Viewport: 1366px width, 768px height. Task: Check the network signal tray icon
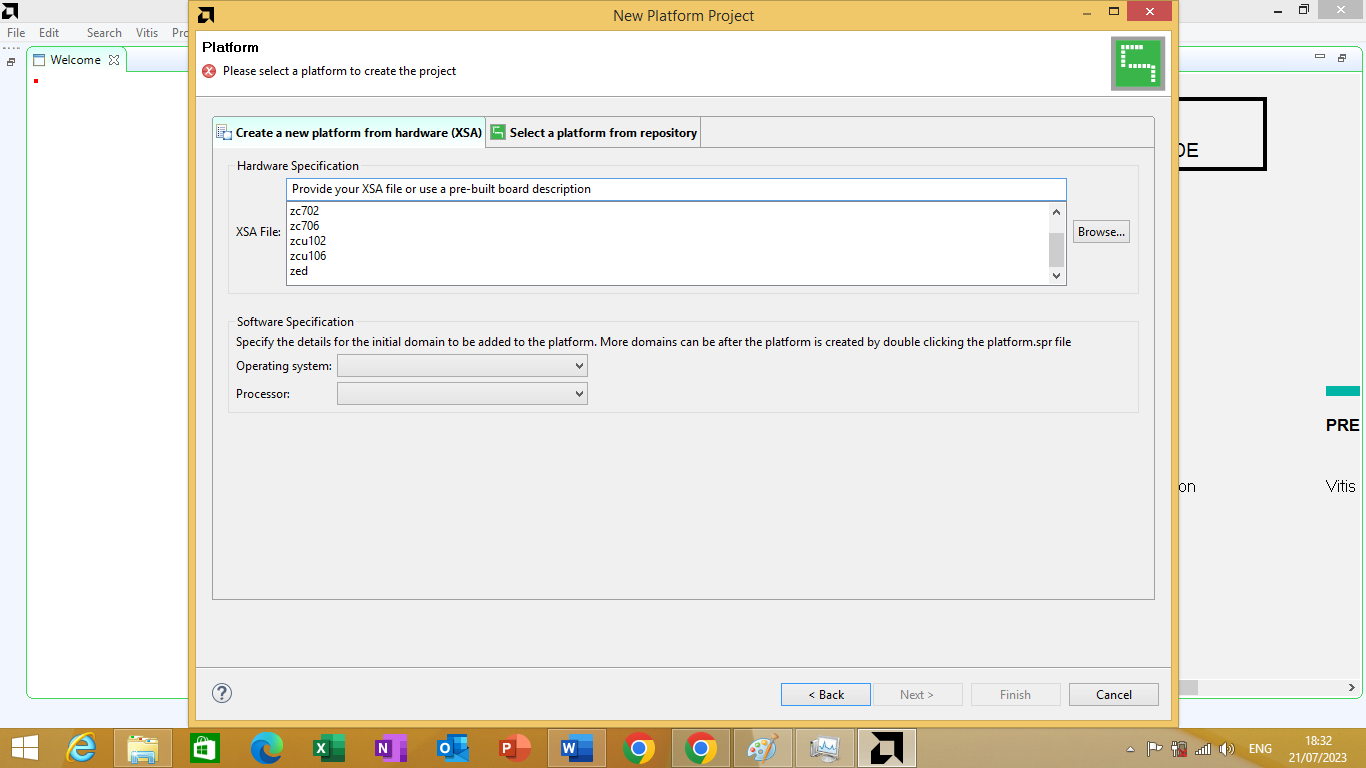(1203, 749)
